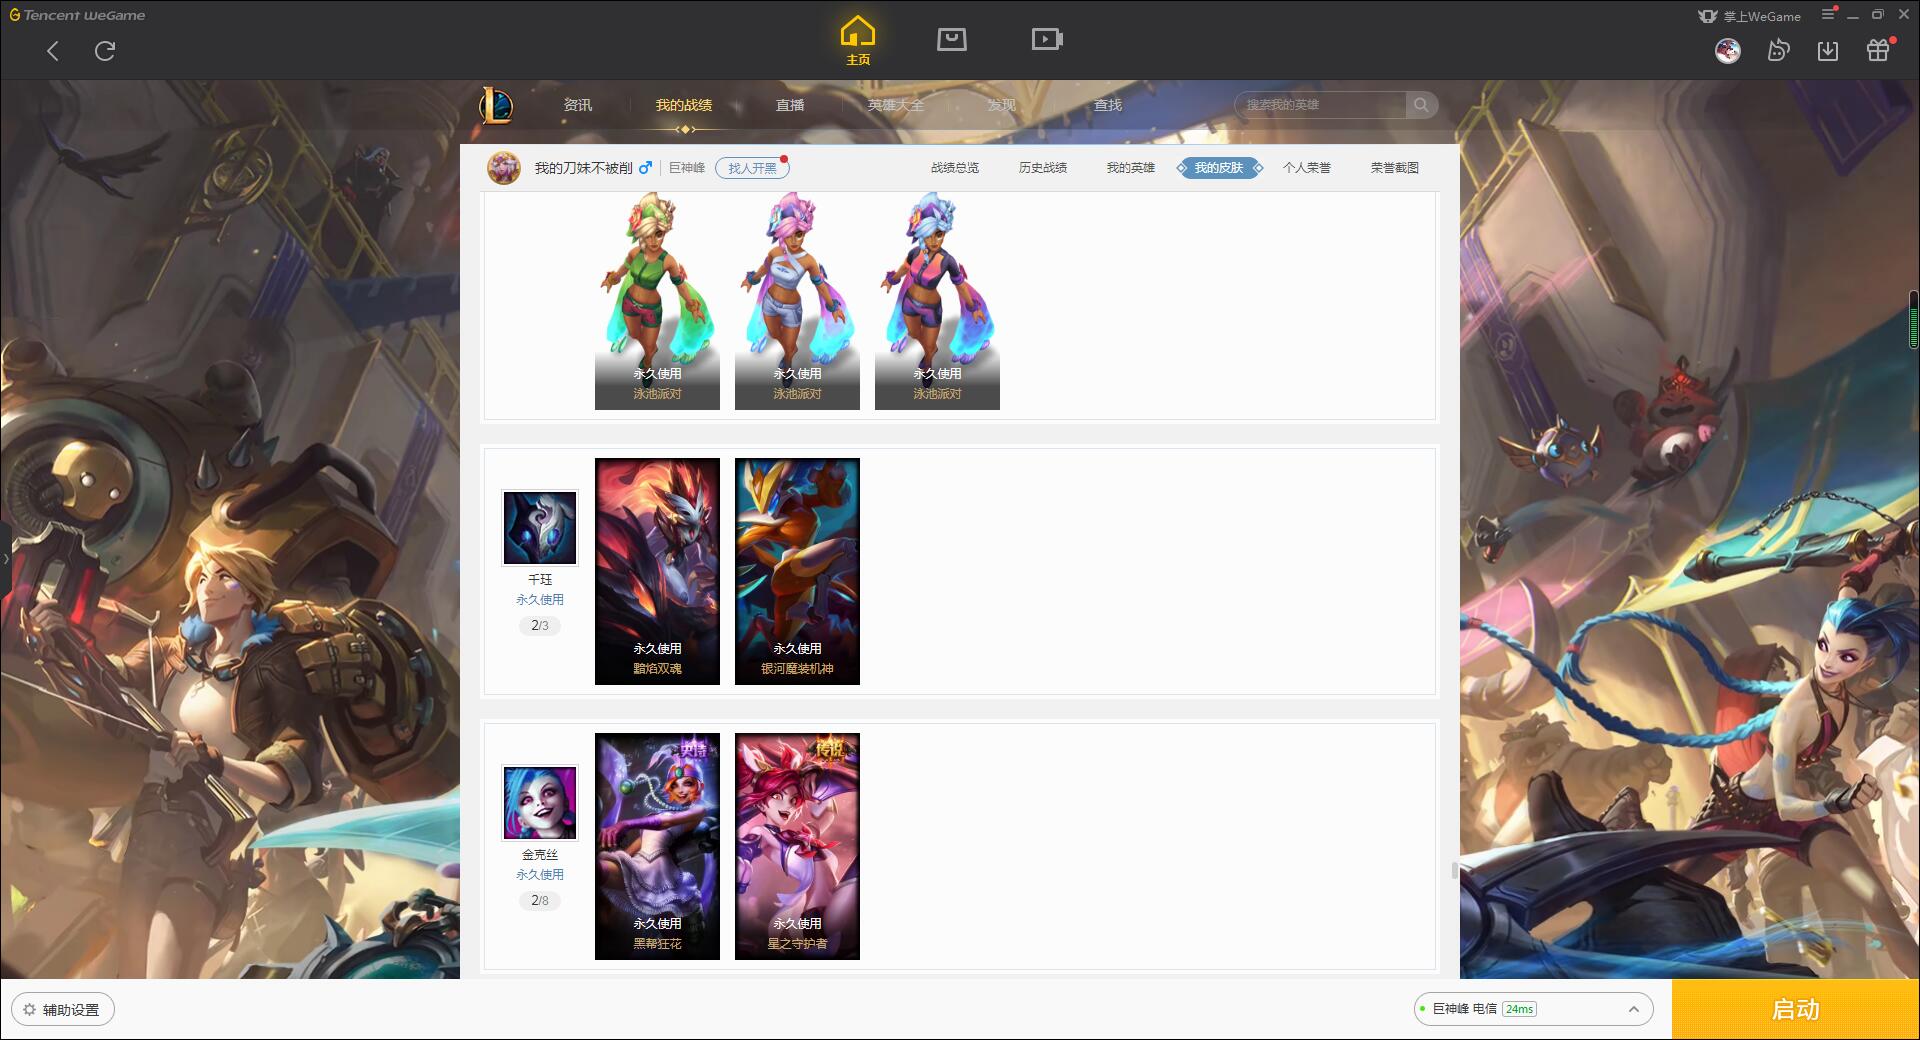Open the store bag icon in top bar
1920x1040 pixels.
coord(951,39)
